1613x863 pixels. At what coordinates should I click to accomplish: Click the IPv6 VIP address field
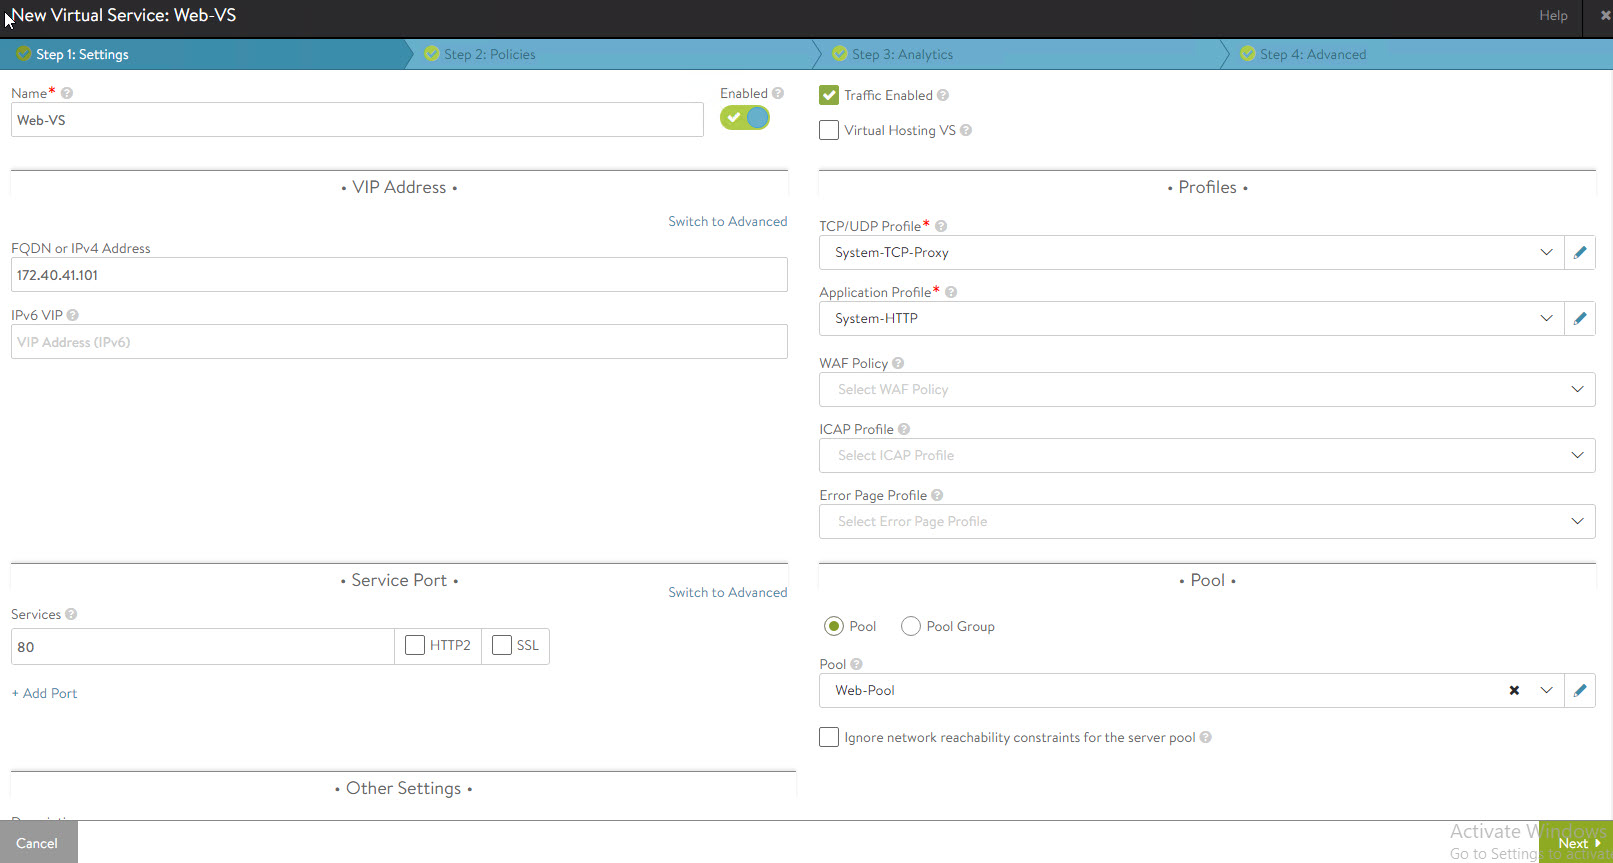(x=399, y=342)
